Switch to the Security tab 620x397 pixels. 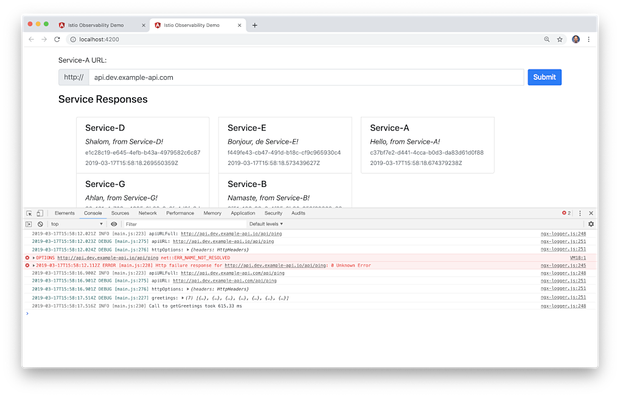pyautogui.click(x=273, y=213)
